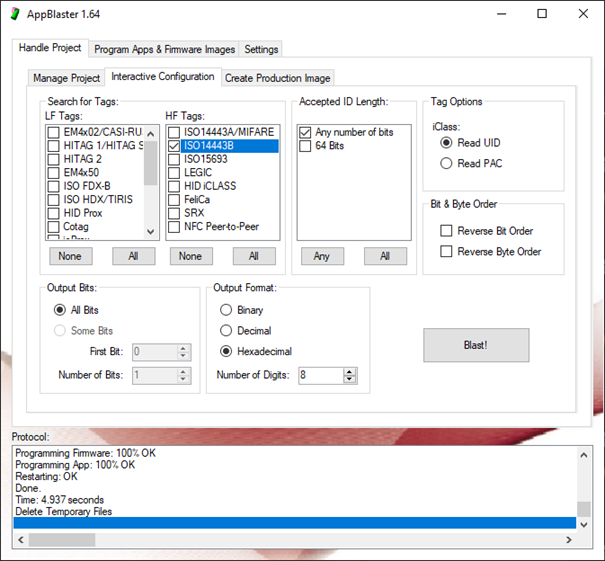Select 'Programming App: 100% OK' log line

(75, 465)
